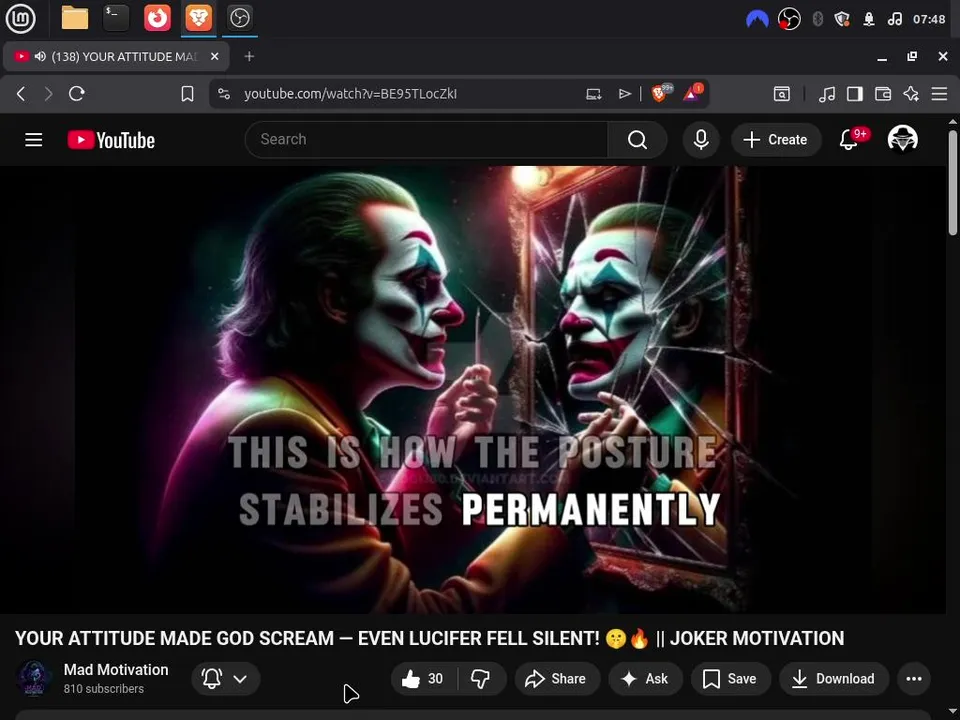Viewport: 960px width, 720px height.
Task: Open the Linux Mint start menu
Action: (x=20, y=18)
